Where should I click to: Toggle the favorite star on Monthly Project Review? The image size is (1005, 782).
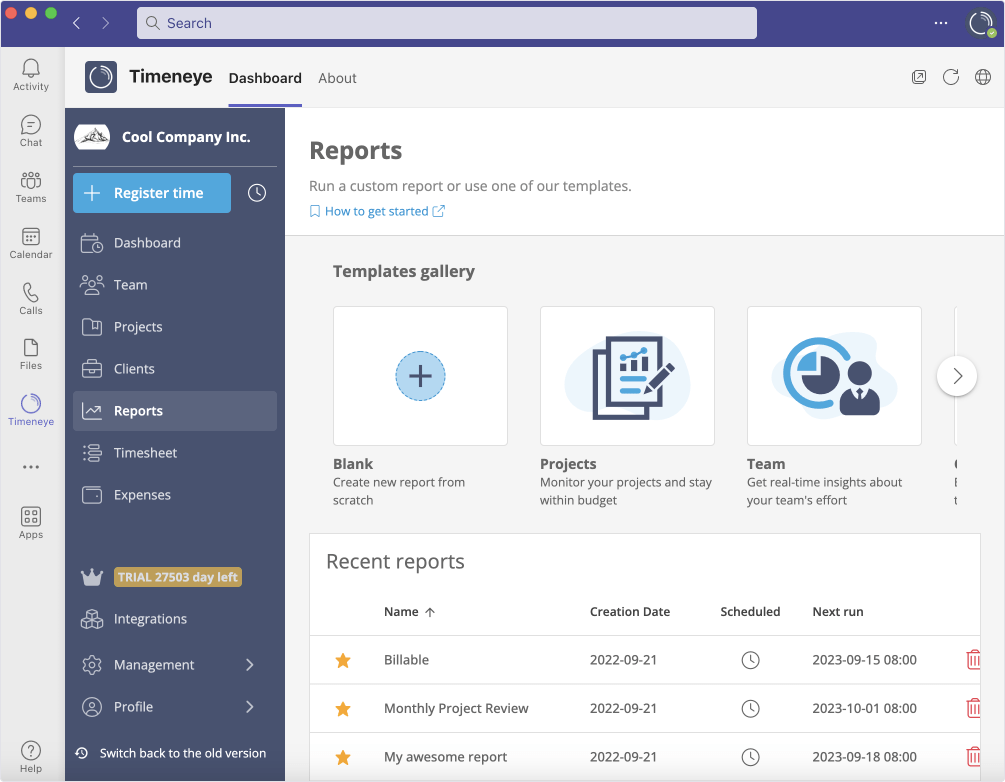pyautogui.click(x=343, y=708)
